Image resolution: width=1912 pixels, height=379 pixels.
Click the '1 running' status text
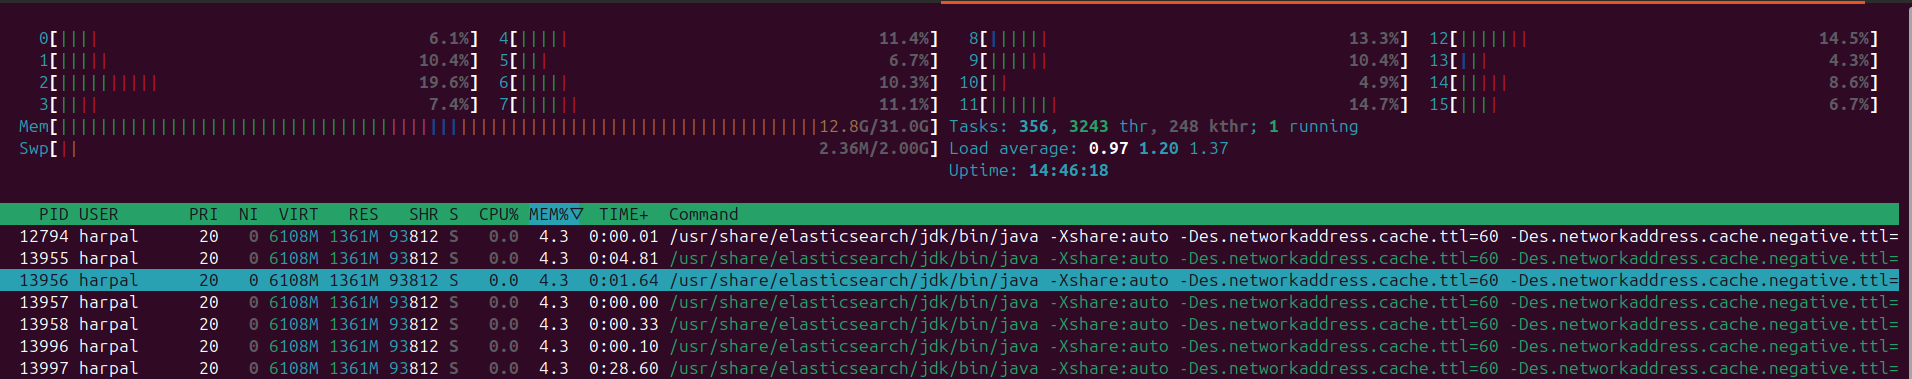coord(1313,126)
